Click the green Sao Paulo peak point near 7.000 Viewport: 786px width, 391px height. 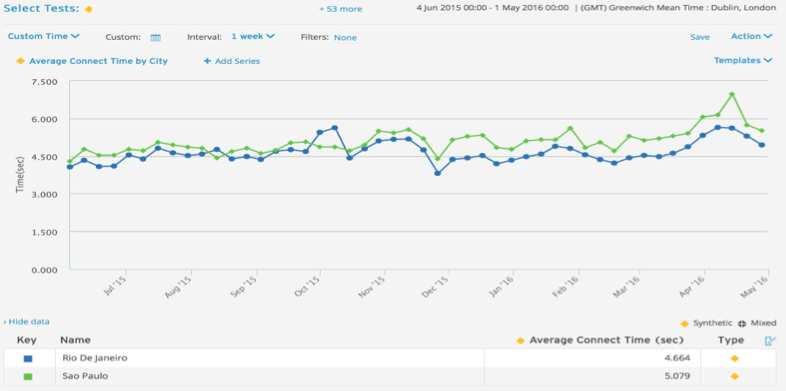[x=732, y=94]
